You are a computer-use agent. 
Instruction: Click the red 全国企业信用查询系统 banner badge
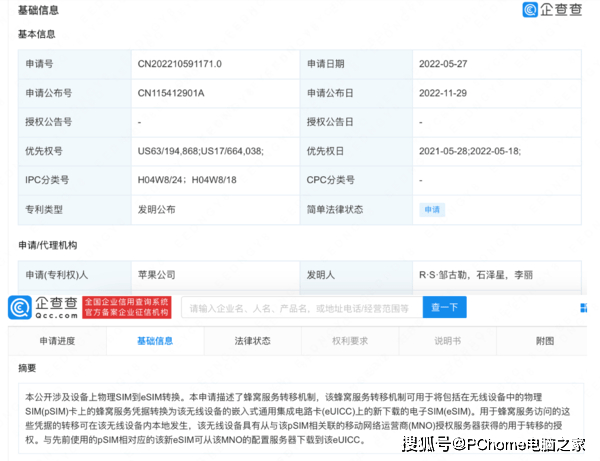point(123,306)
